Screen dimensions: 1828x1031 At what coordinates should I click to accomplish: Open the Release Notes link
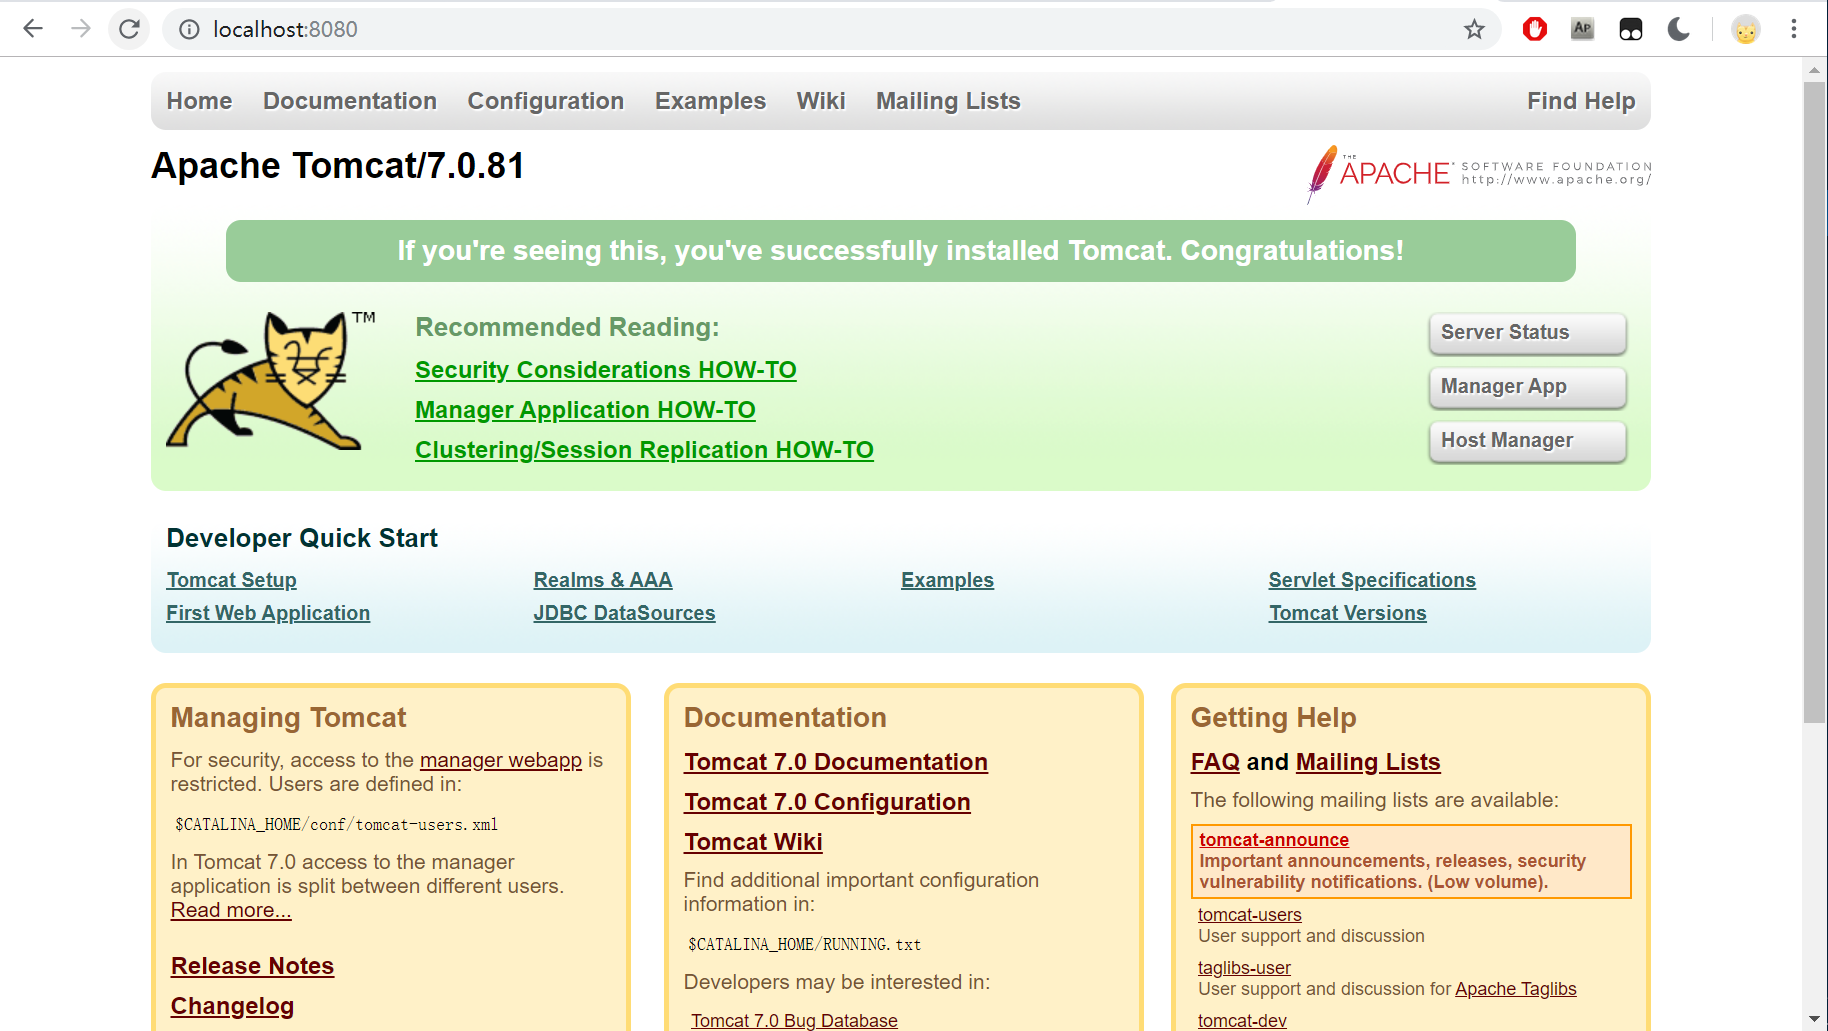click(x=252, y=966)
